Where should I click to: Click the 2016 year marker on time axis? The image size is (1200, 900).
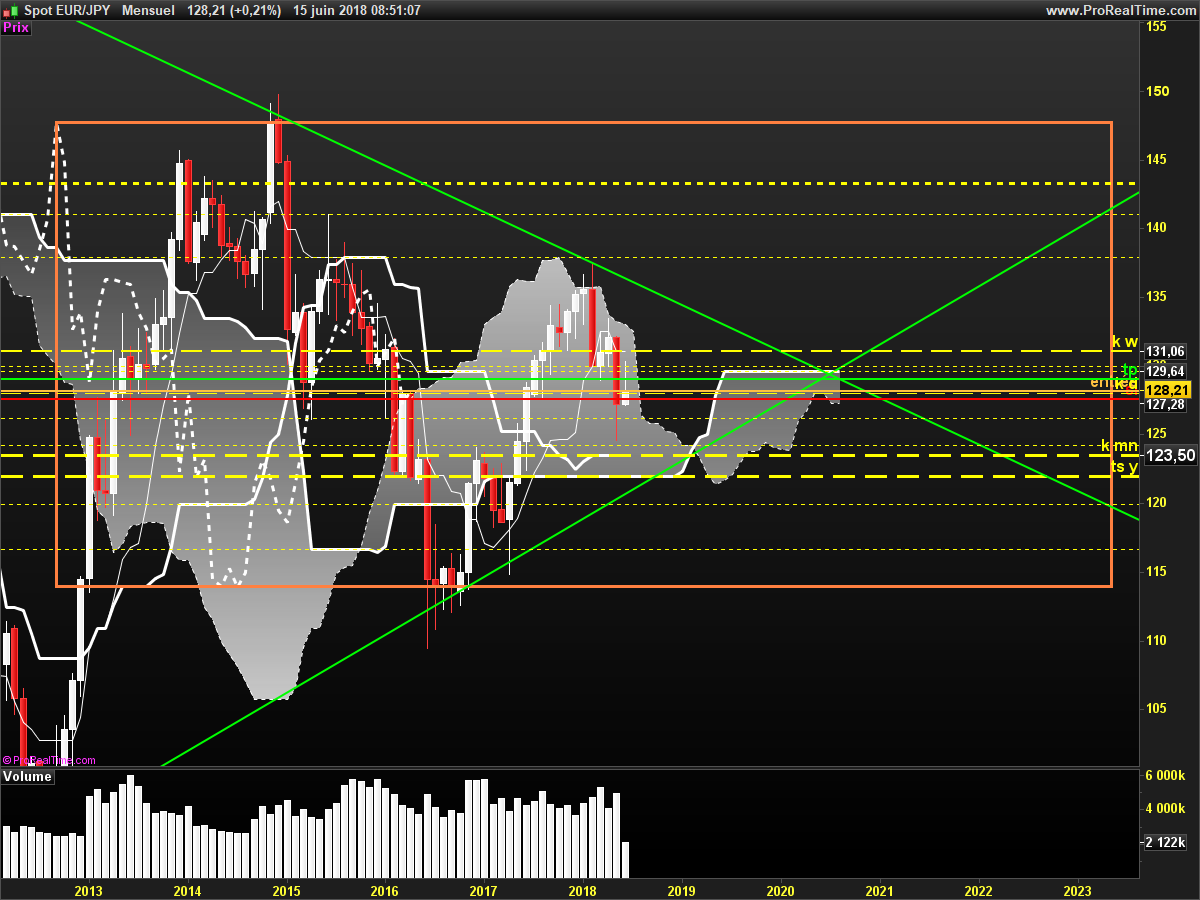pyautogui.click(x=384, y=890)
